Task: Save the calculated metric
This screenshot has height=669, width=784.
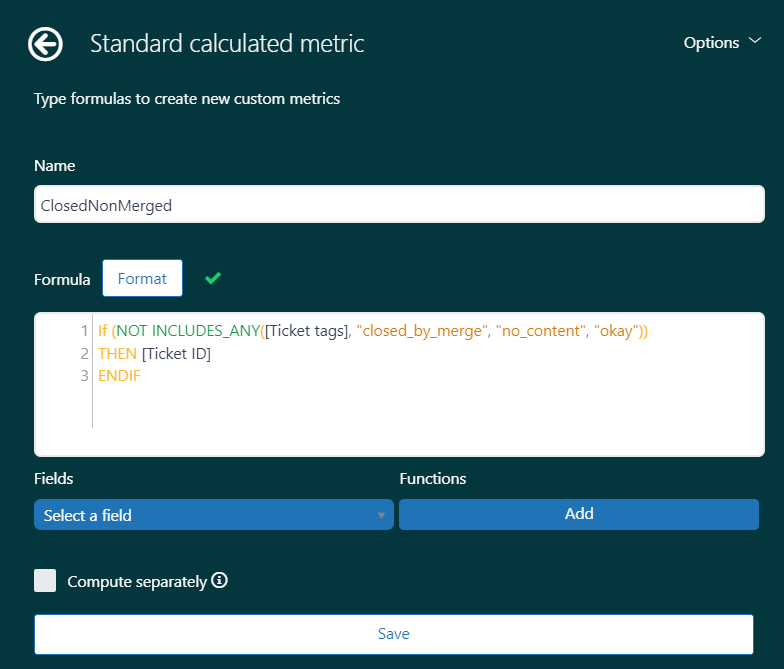Action: [393, 634]
